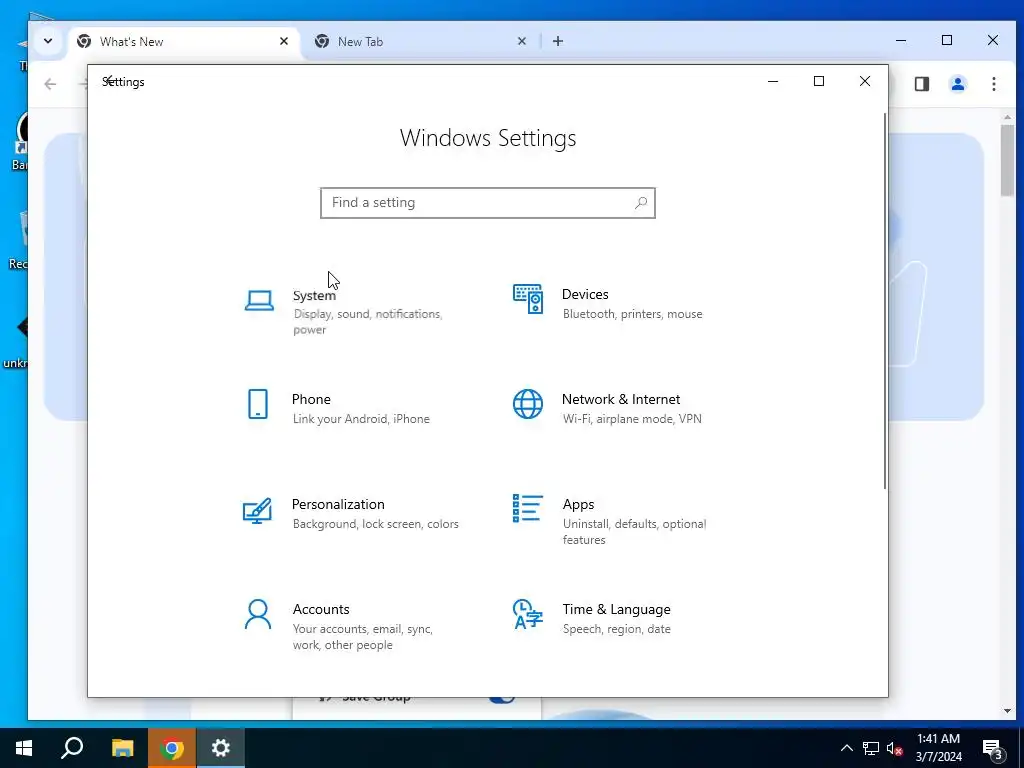
Task: Open the Devices keyboard-and-speaker icon
Action: point(528,299)
